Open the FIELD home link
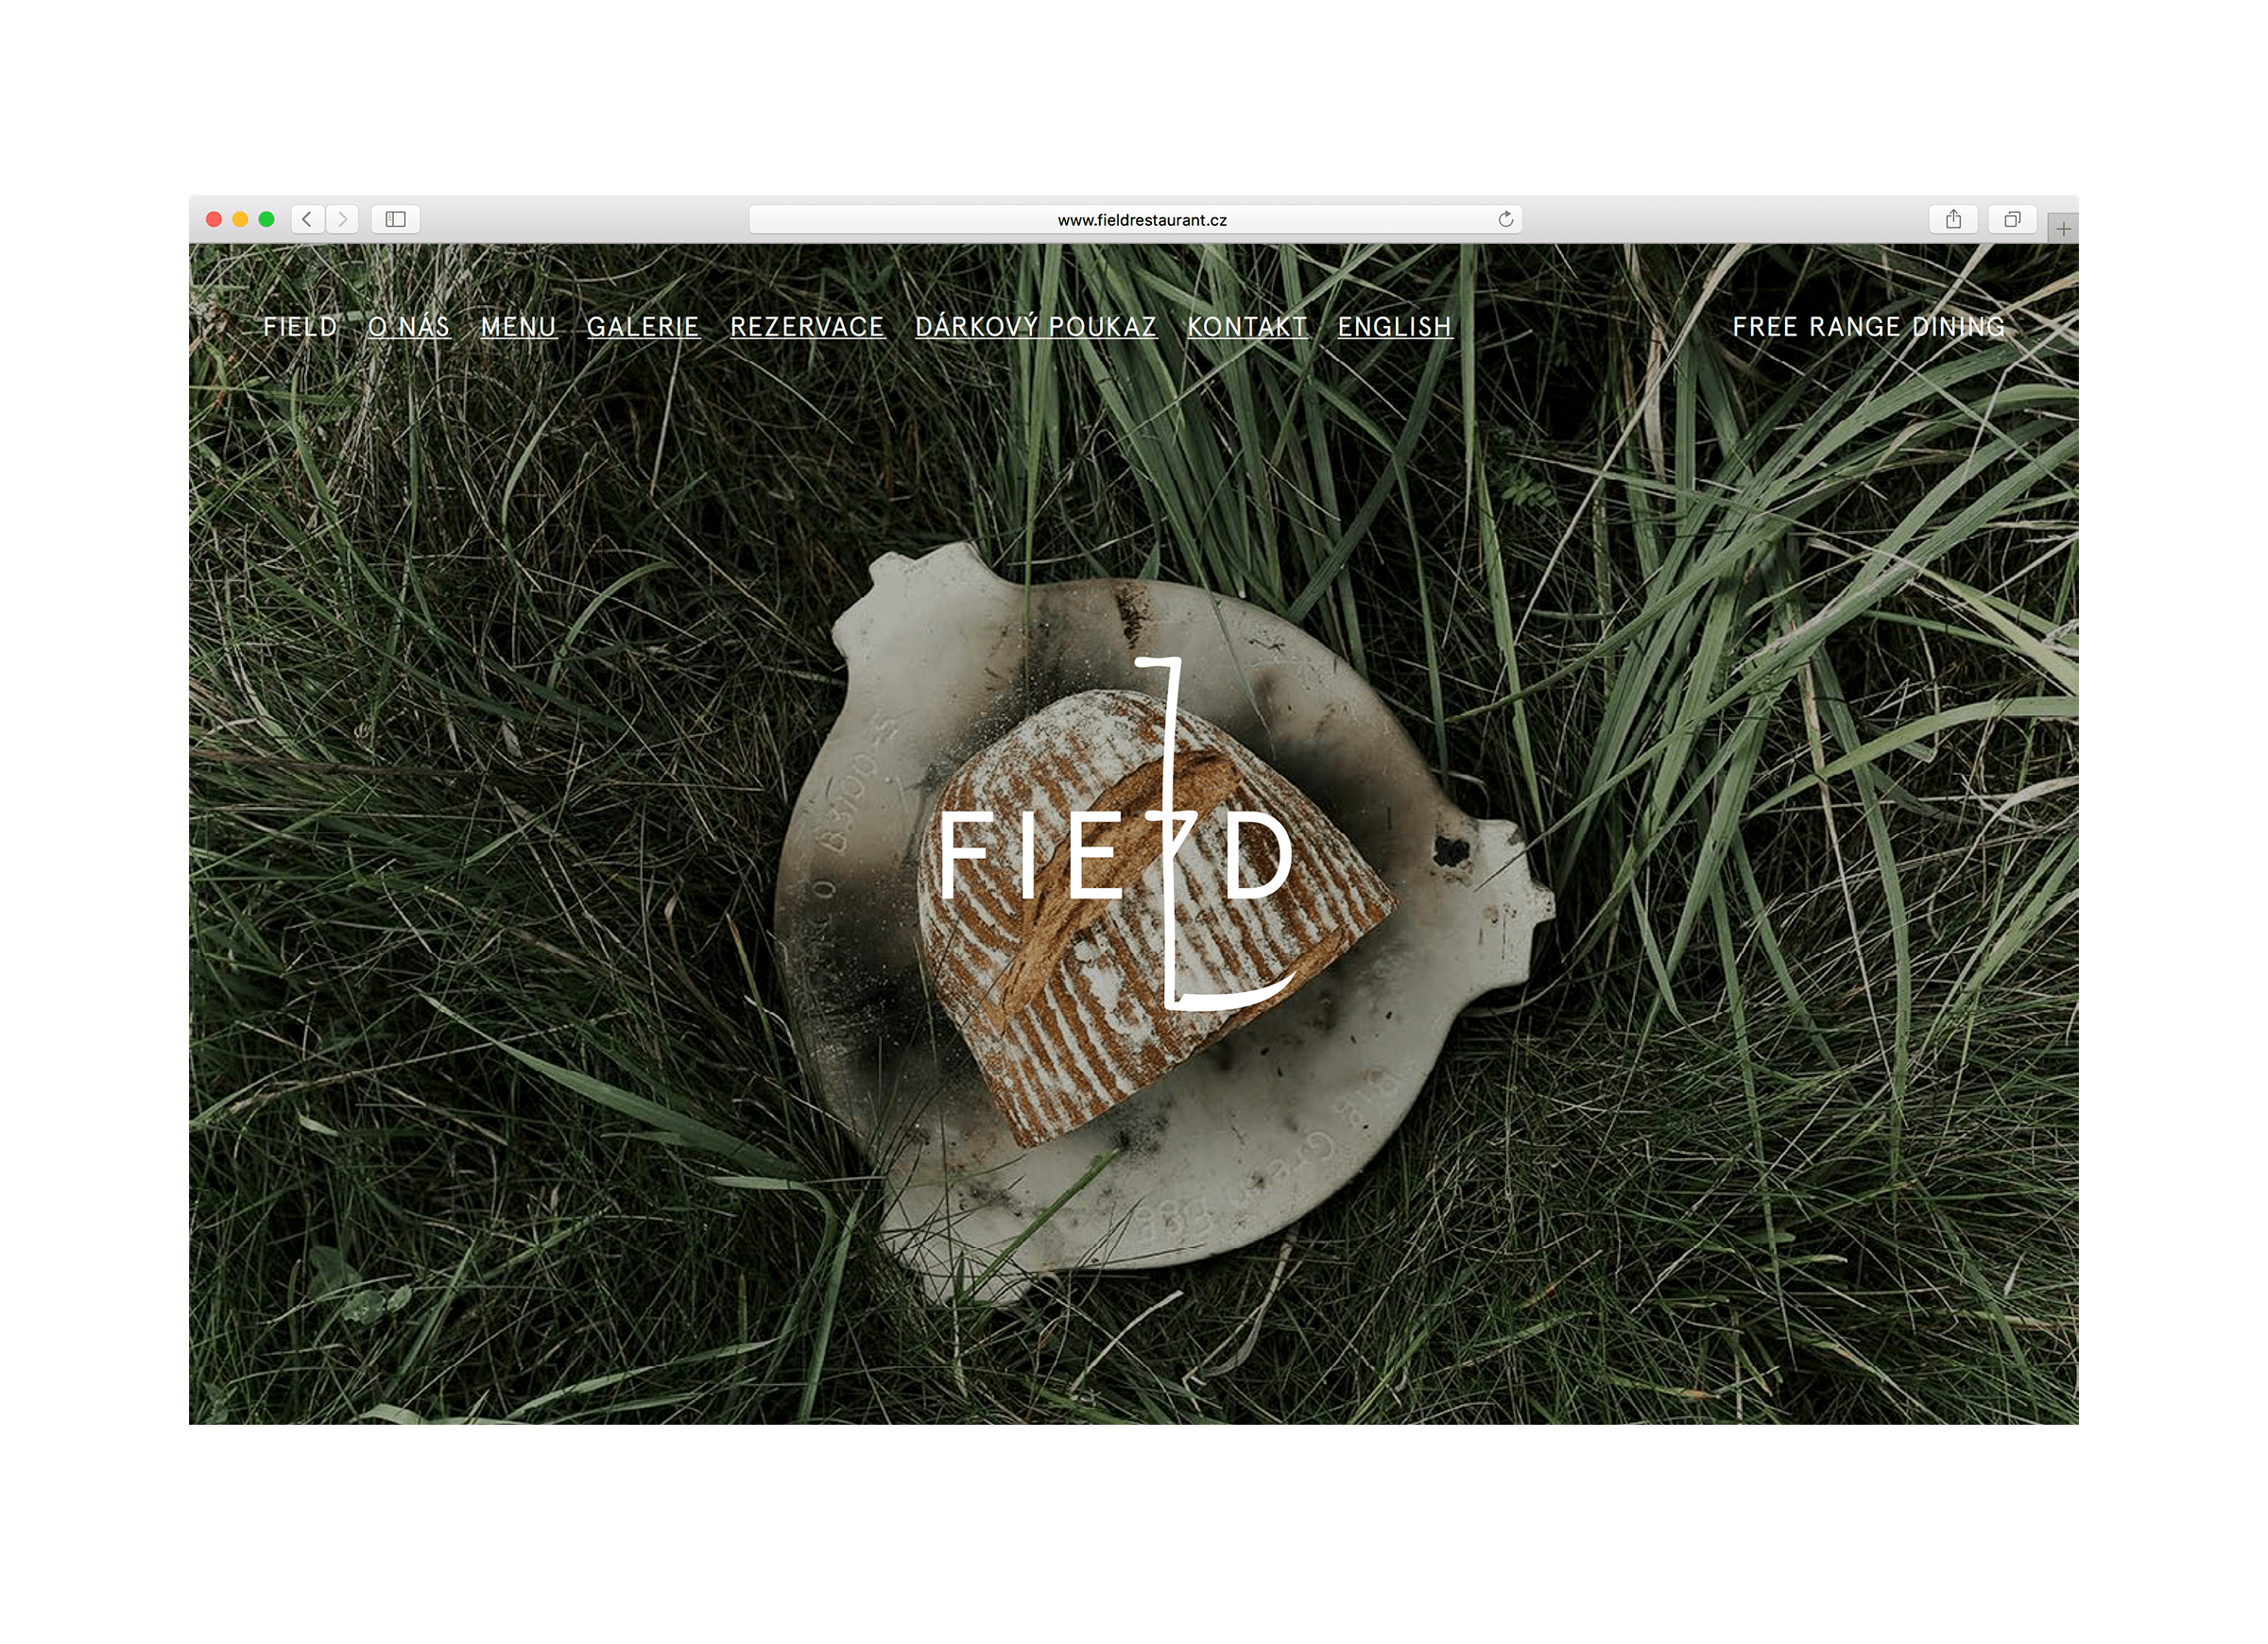 coord(300,327)
